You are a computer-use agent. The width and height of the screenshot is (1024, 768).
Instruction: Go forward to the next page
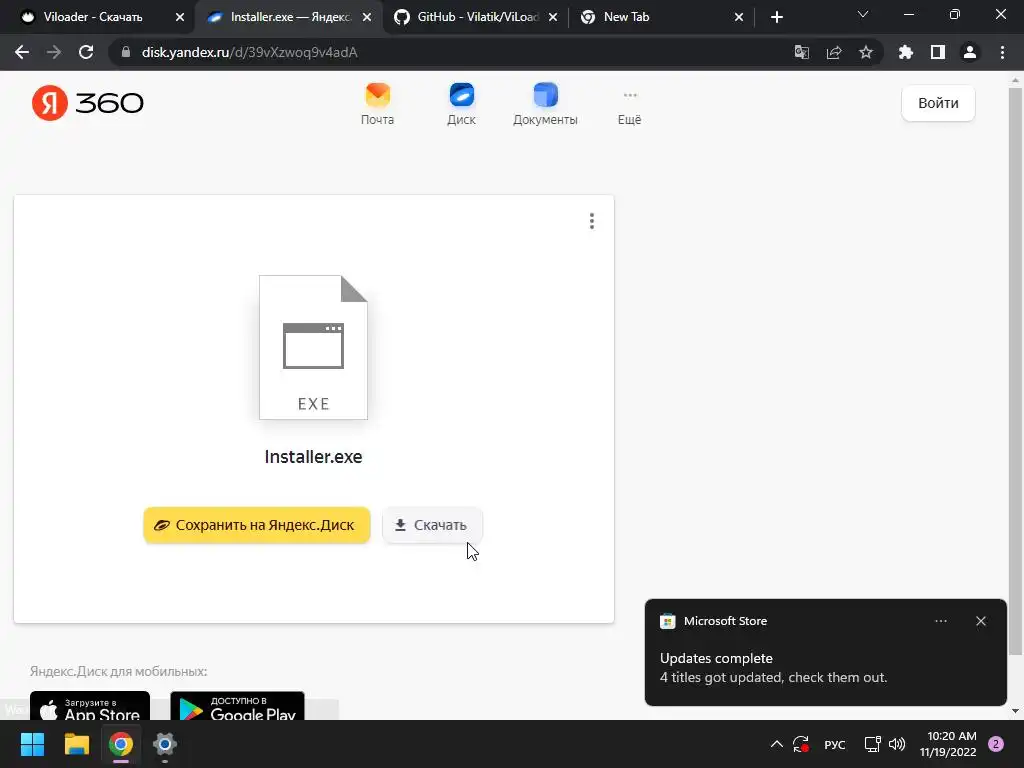[x=54, y=52]
